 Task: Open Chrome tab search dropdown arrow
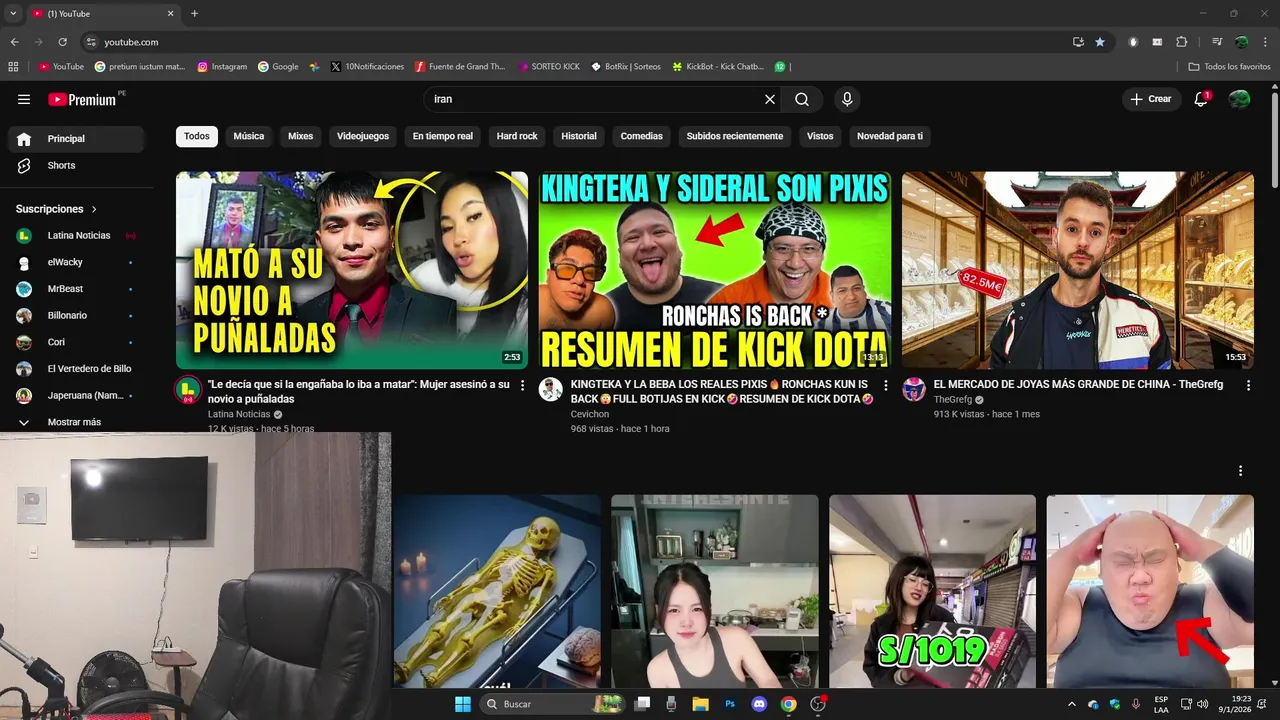click(x=13, y=14)
